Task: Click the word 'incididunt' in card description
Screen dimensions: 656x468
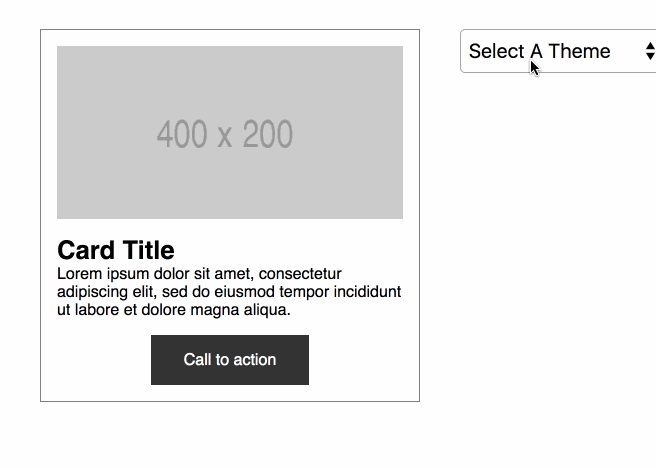Action: (x=367, y=292)
